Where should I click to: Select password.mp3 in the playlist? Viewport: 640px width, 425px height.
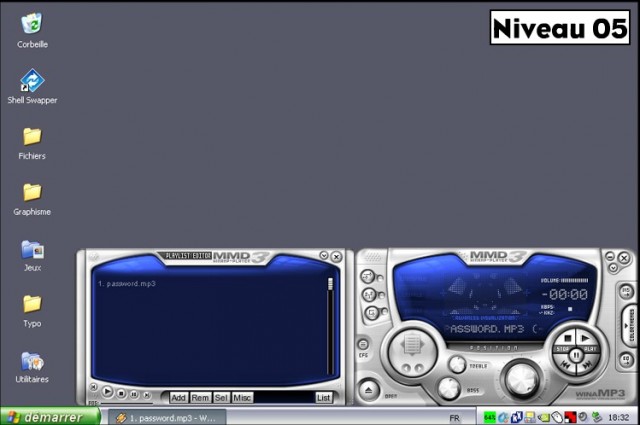126,284
